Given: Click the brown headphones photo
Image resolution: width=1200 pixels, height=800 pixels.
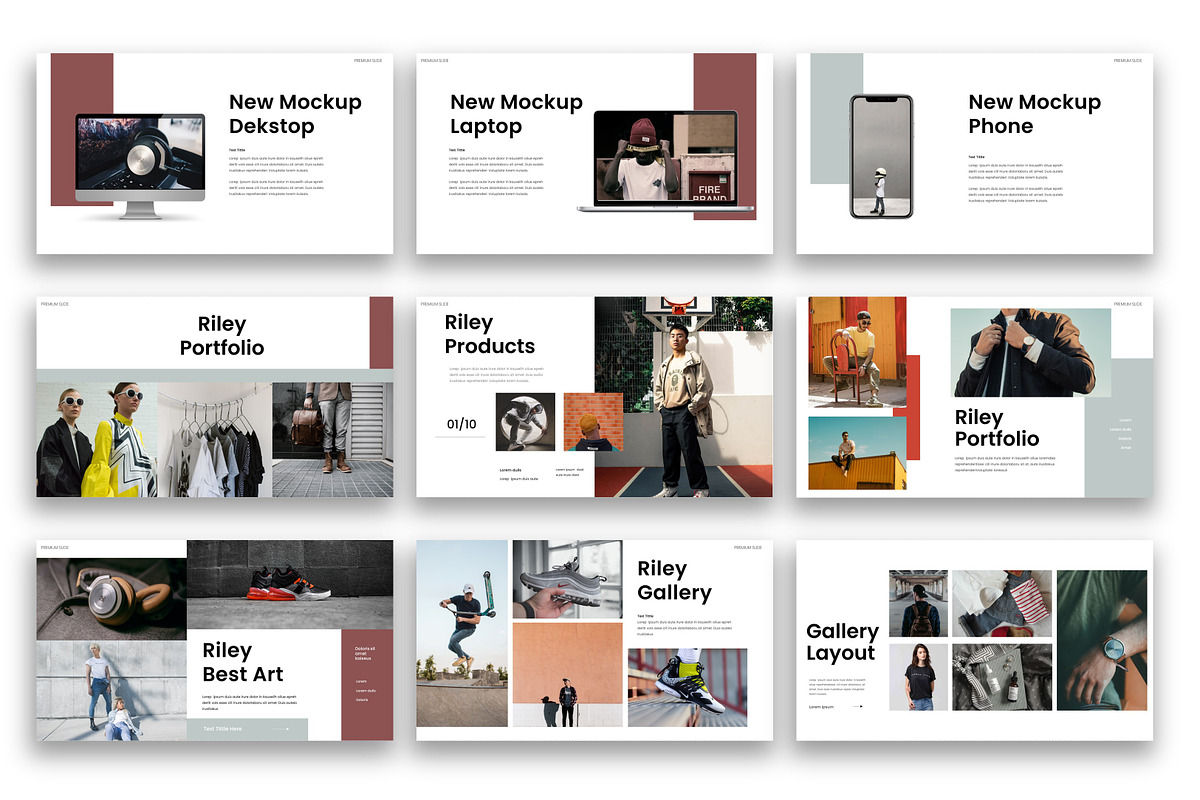Looking at the screenshot, I should pos(112,599).
